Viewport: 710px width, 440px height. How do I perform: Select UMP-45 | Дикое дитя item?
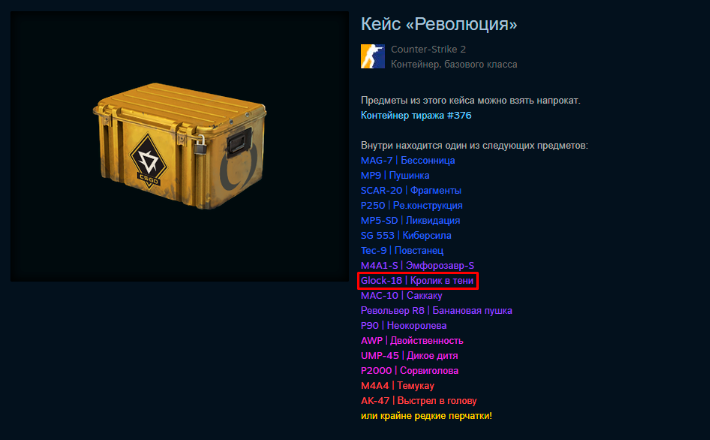pos(409,355)
